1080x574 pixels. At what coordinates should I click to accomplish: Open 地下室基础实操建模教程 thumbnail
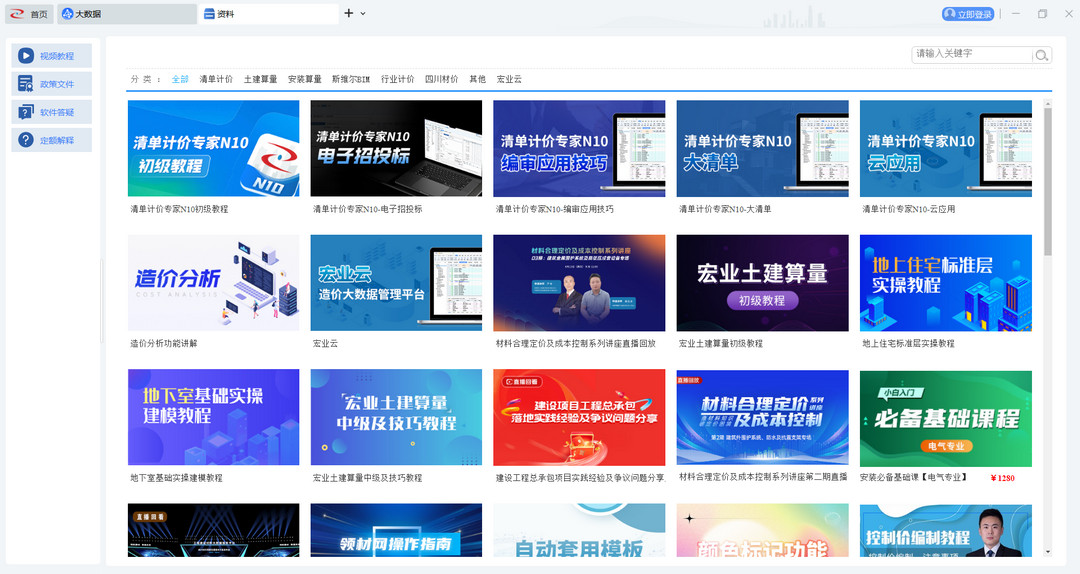[214, 417]
